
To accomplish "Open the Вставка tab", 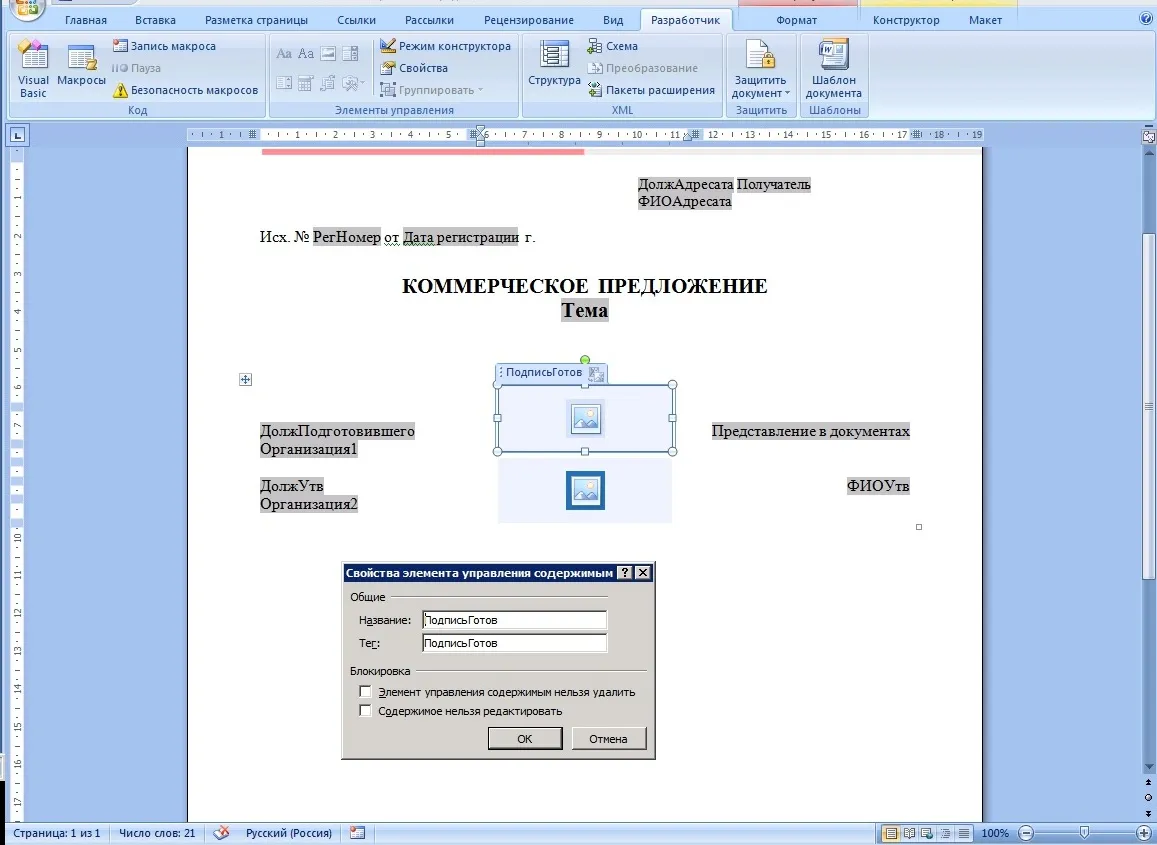I will (x=155, y=20).
